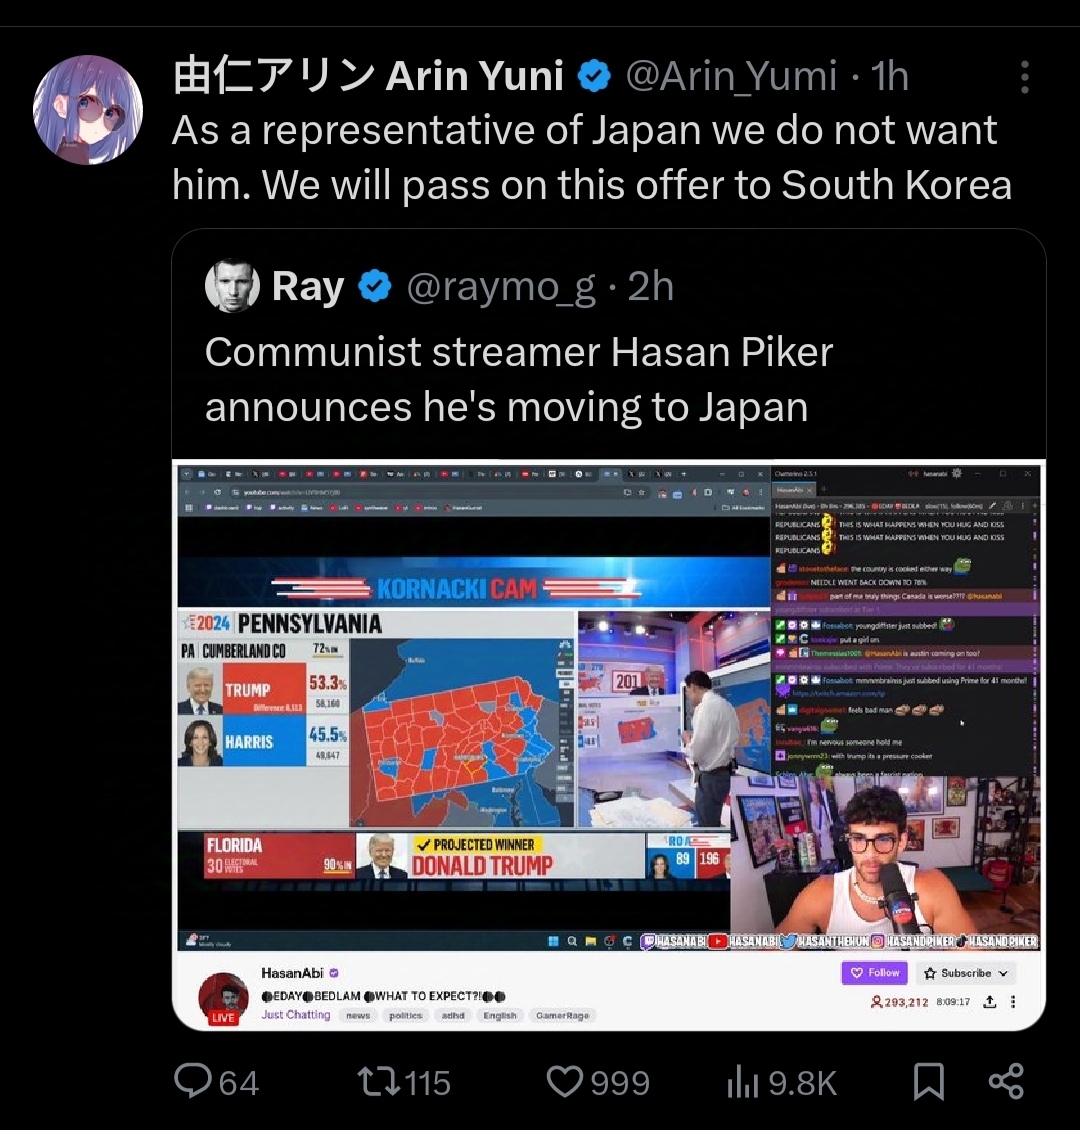Open the @raymo_g handle link
The image size is (1080, 1130).
tap(501, 287)
